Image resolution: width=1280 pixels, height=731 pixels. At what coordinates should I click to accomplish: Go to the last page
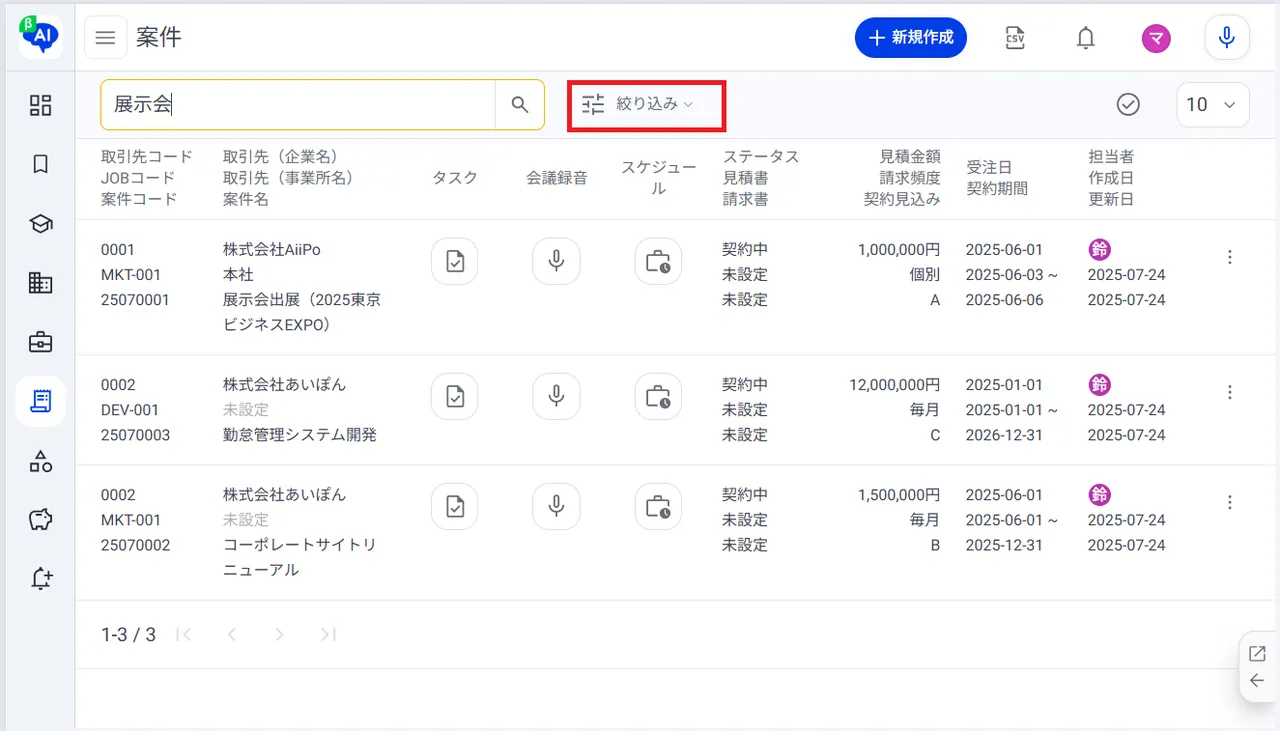[x=328, y=634]
